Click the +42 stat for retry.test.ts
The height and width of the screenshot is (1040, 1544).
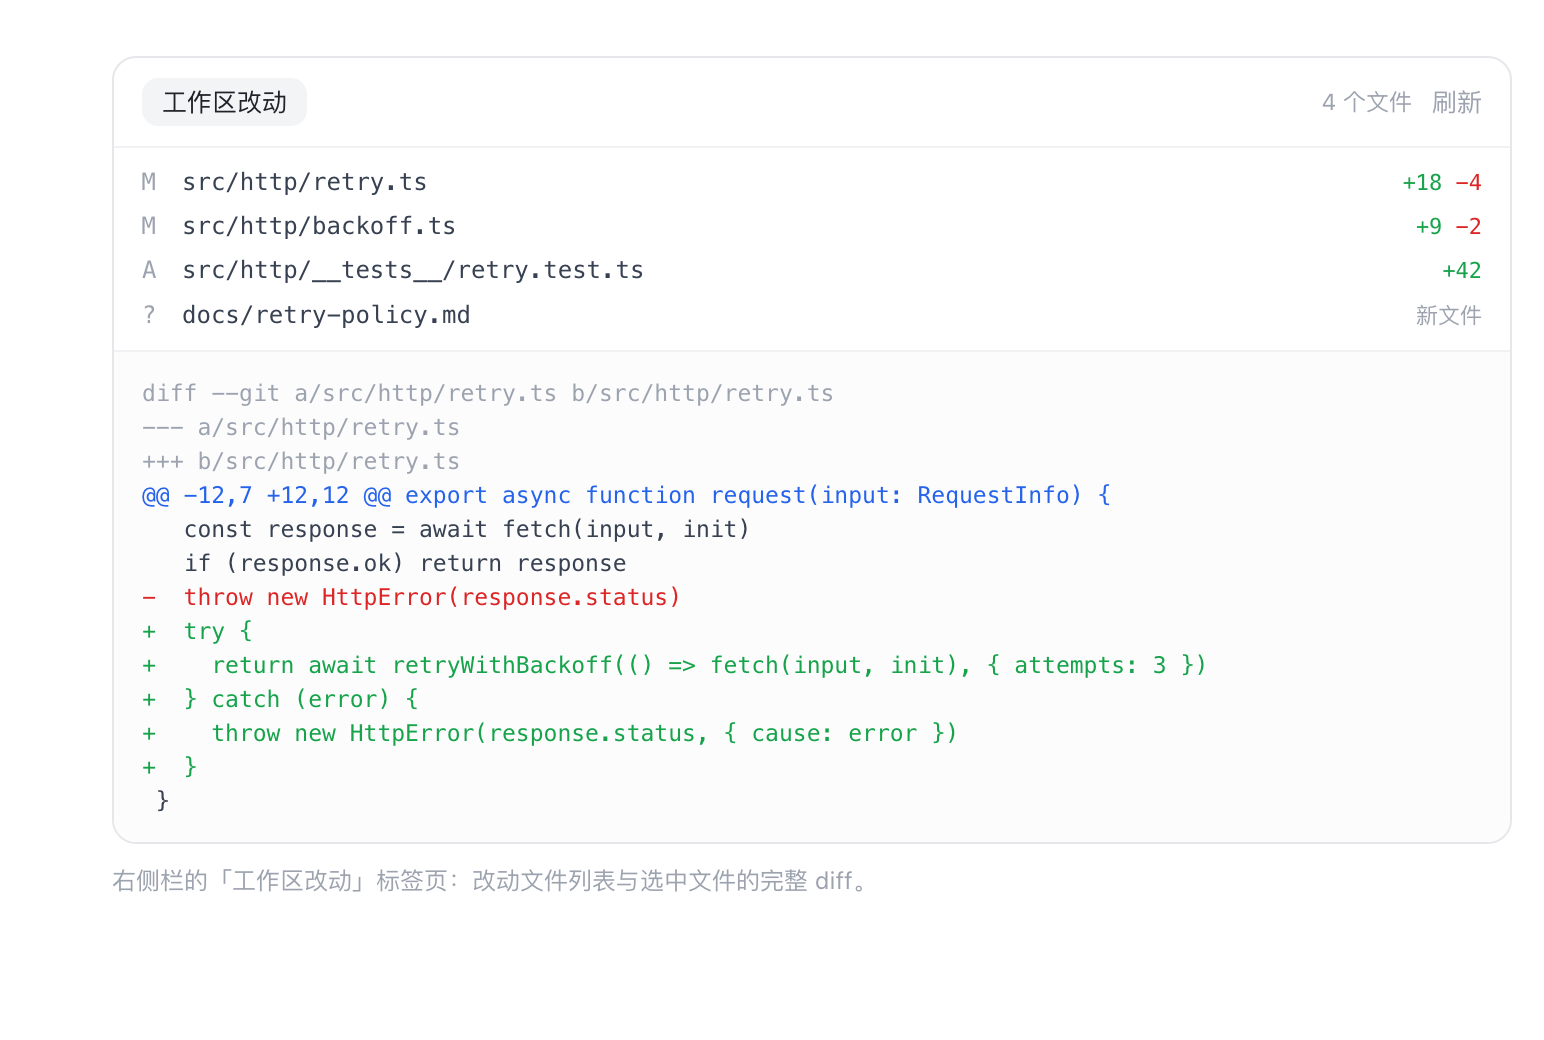(1461, 270)
